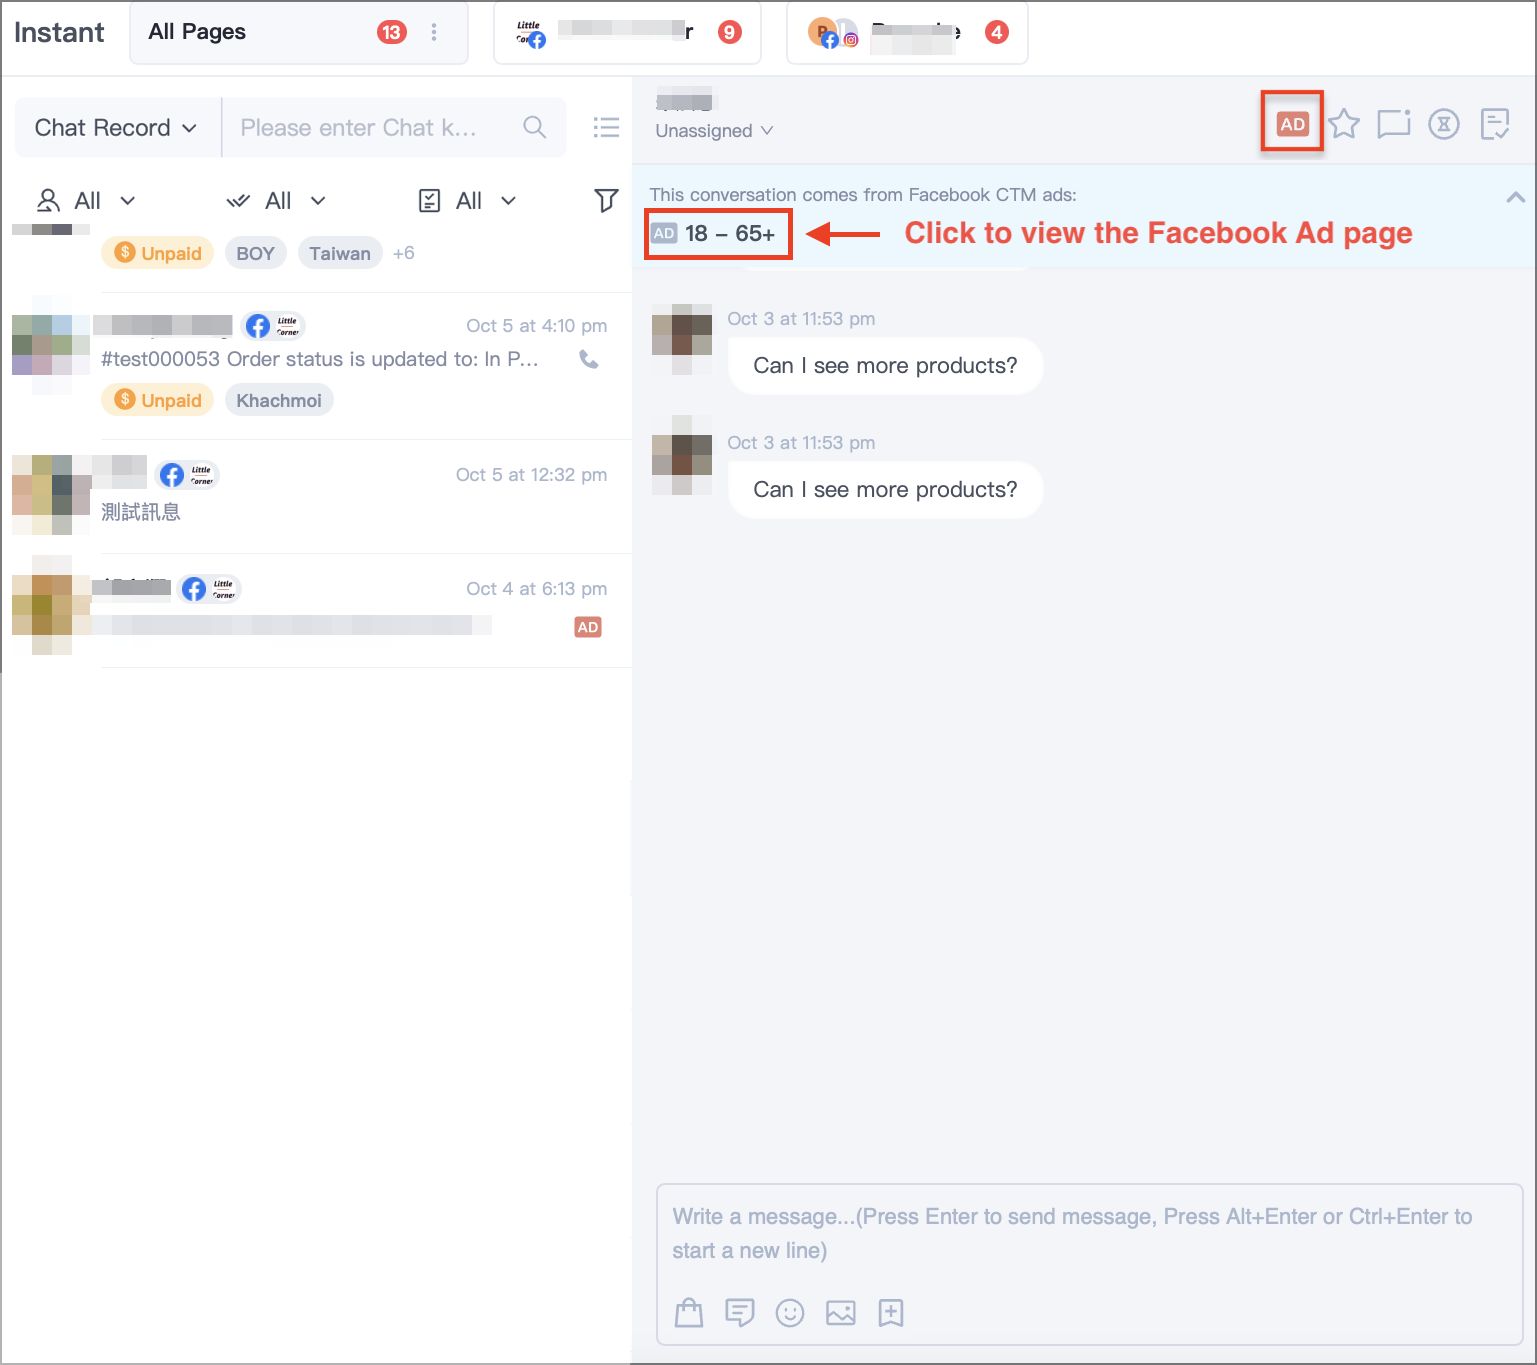Click the AD badge on Oct 4 conversation

pos(588,627)
